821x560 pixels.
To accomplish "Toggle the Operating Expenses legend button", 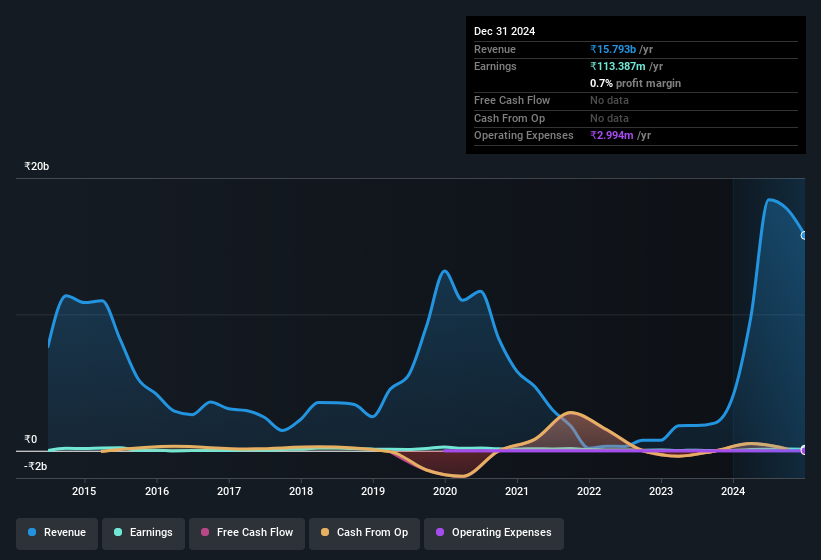I will pos(494,533).
